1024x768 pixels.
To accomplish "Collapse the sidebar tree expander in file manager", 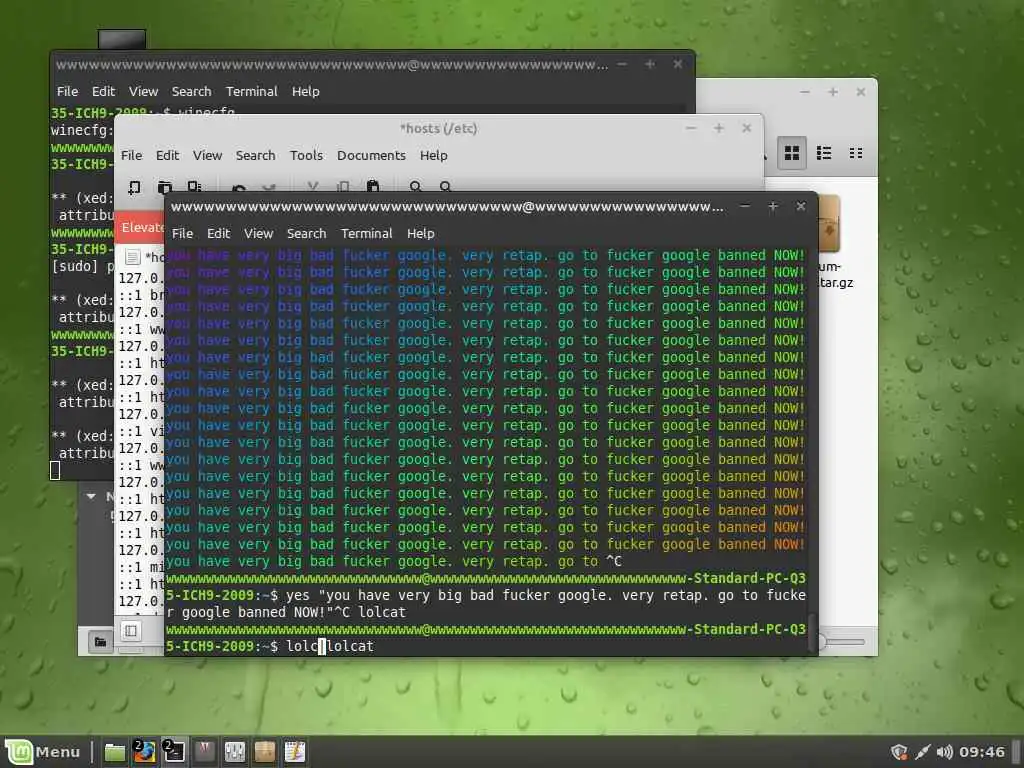I will click(x=91, y=496).
